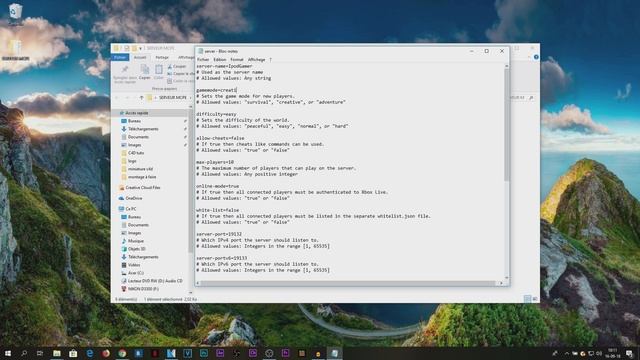The height and width of the screenshot is (360, 640).
Task: Open the Windows Start menu
Action: (x=8, y=353)
